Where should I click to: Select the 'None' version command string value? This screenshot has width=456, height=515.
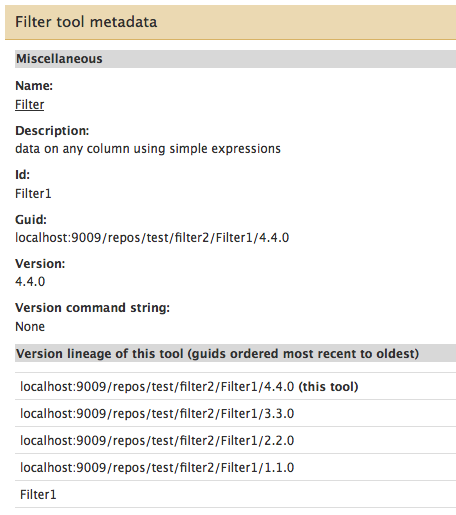(30, 327)
